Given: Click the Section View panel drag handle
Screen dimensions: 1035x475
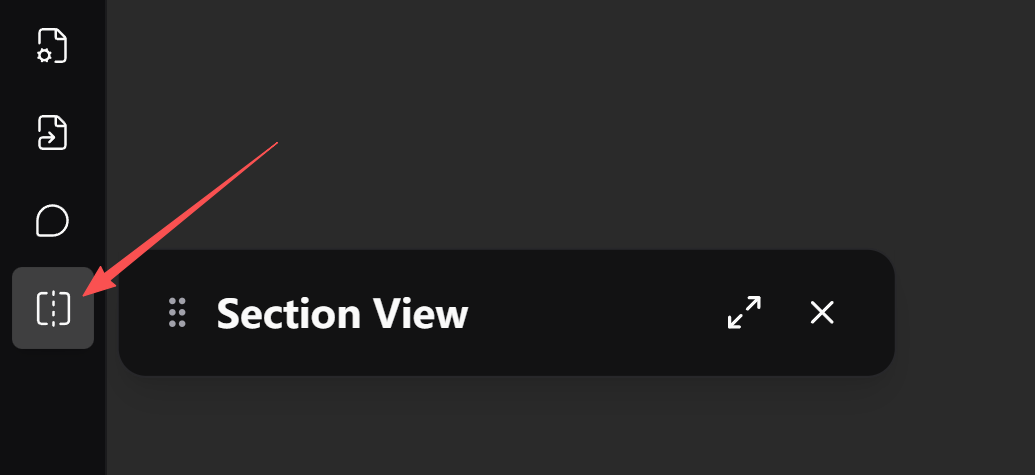Looking at the screenshot, I should point(178,313).
